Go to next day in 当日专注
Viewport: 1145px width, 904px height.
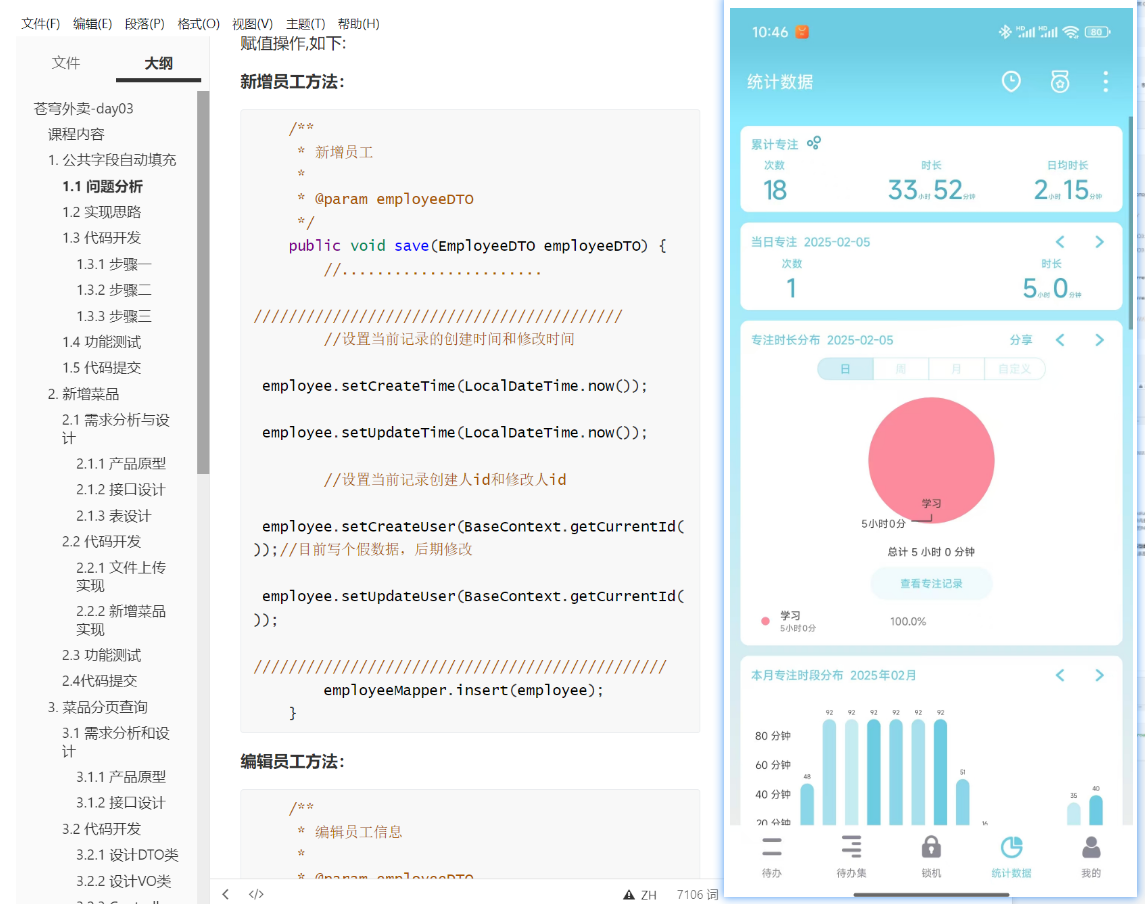pos(1099,242)
